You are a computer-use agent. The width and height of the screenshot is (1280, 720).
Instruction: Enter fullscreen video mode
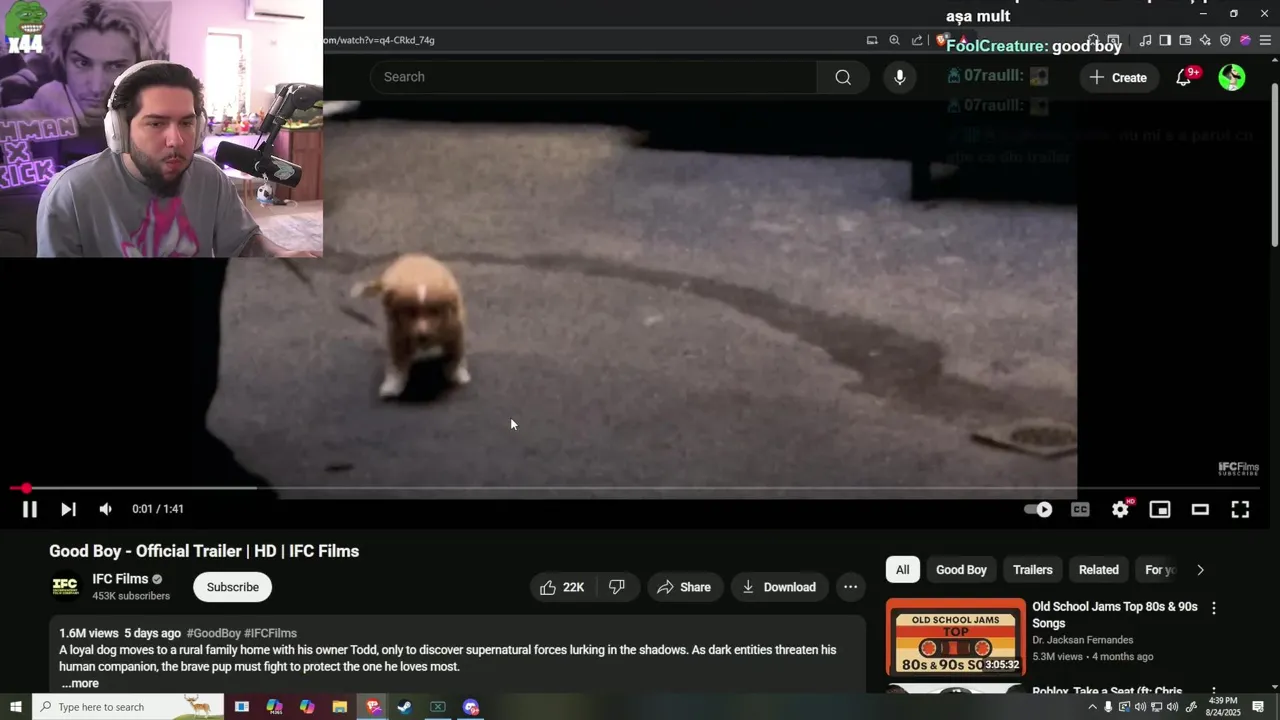pyautogui.click(x=1240, y=509)
